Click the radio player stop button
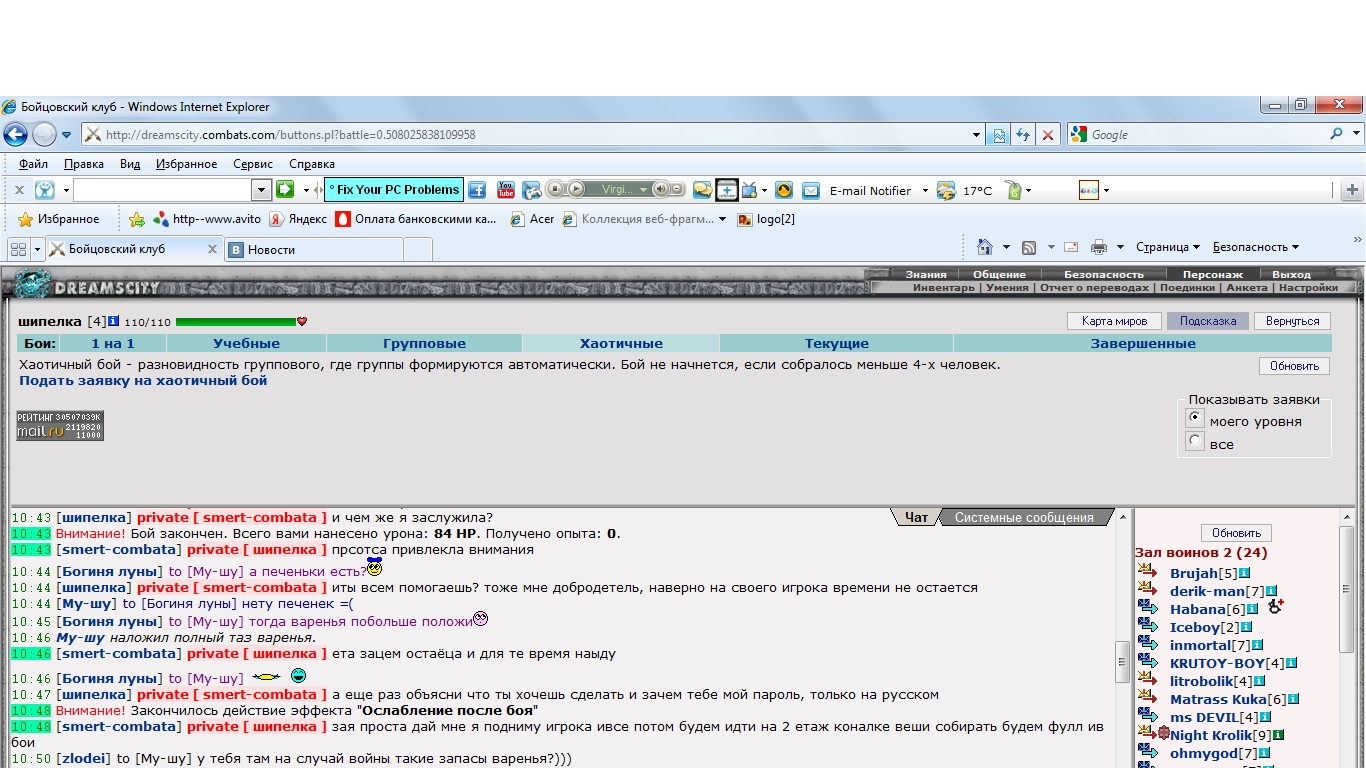Image resolution: width=1366 pixels, height=768 pixels. tap(555, 189)
